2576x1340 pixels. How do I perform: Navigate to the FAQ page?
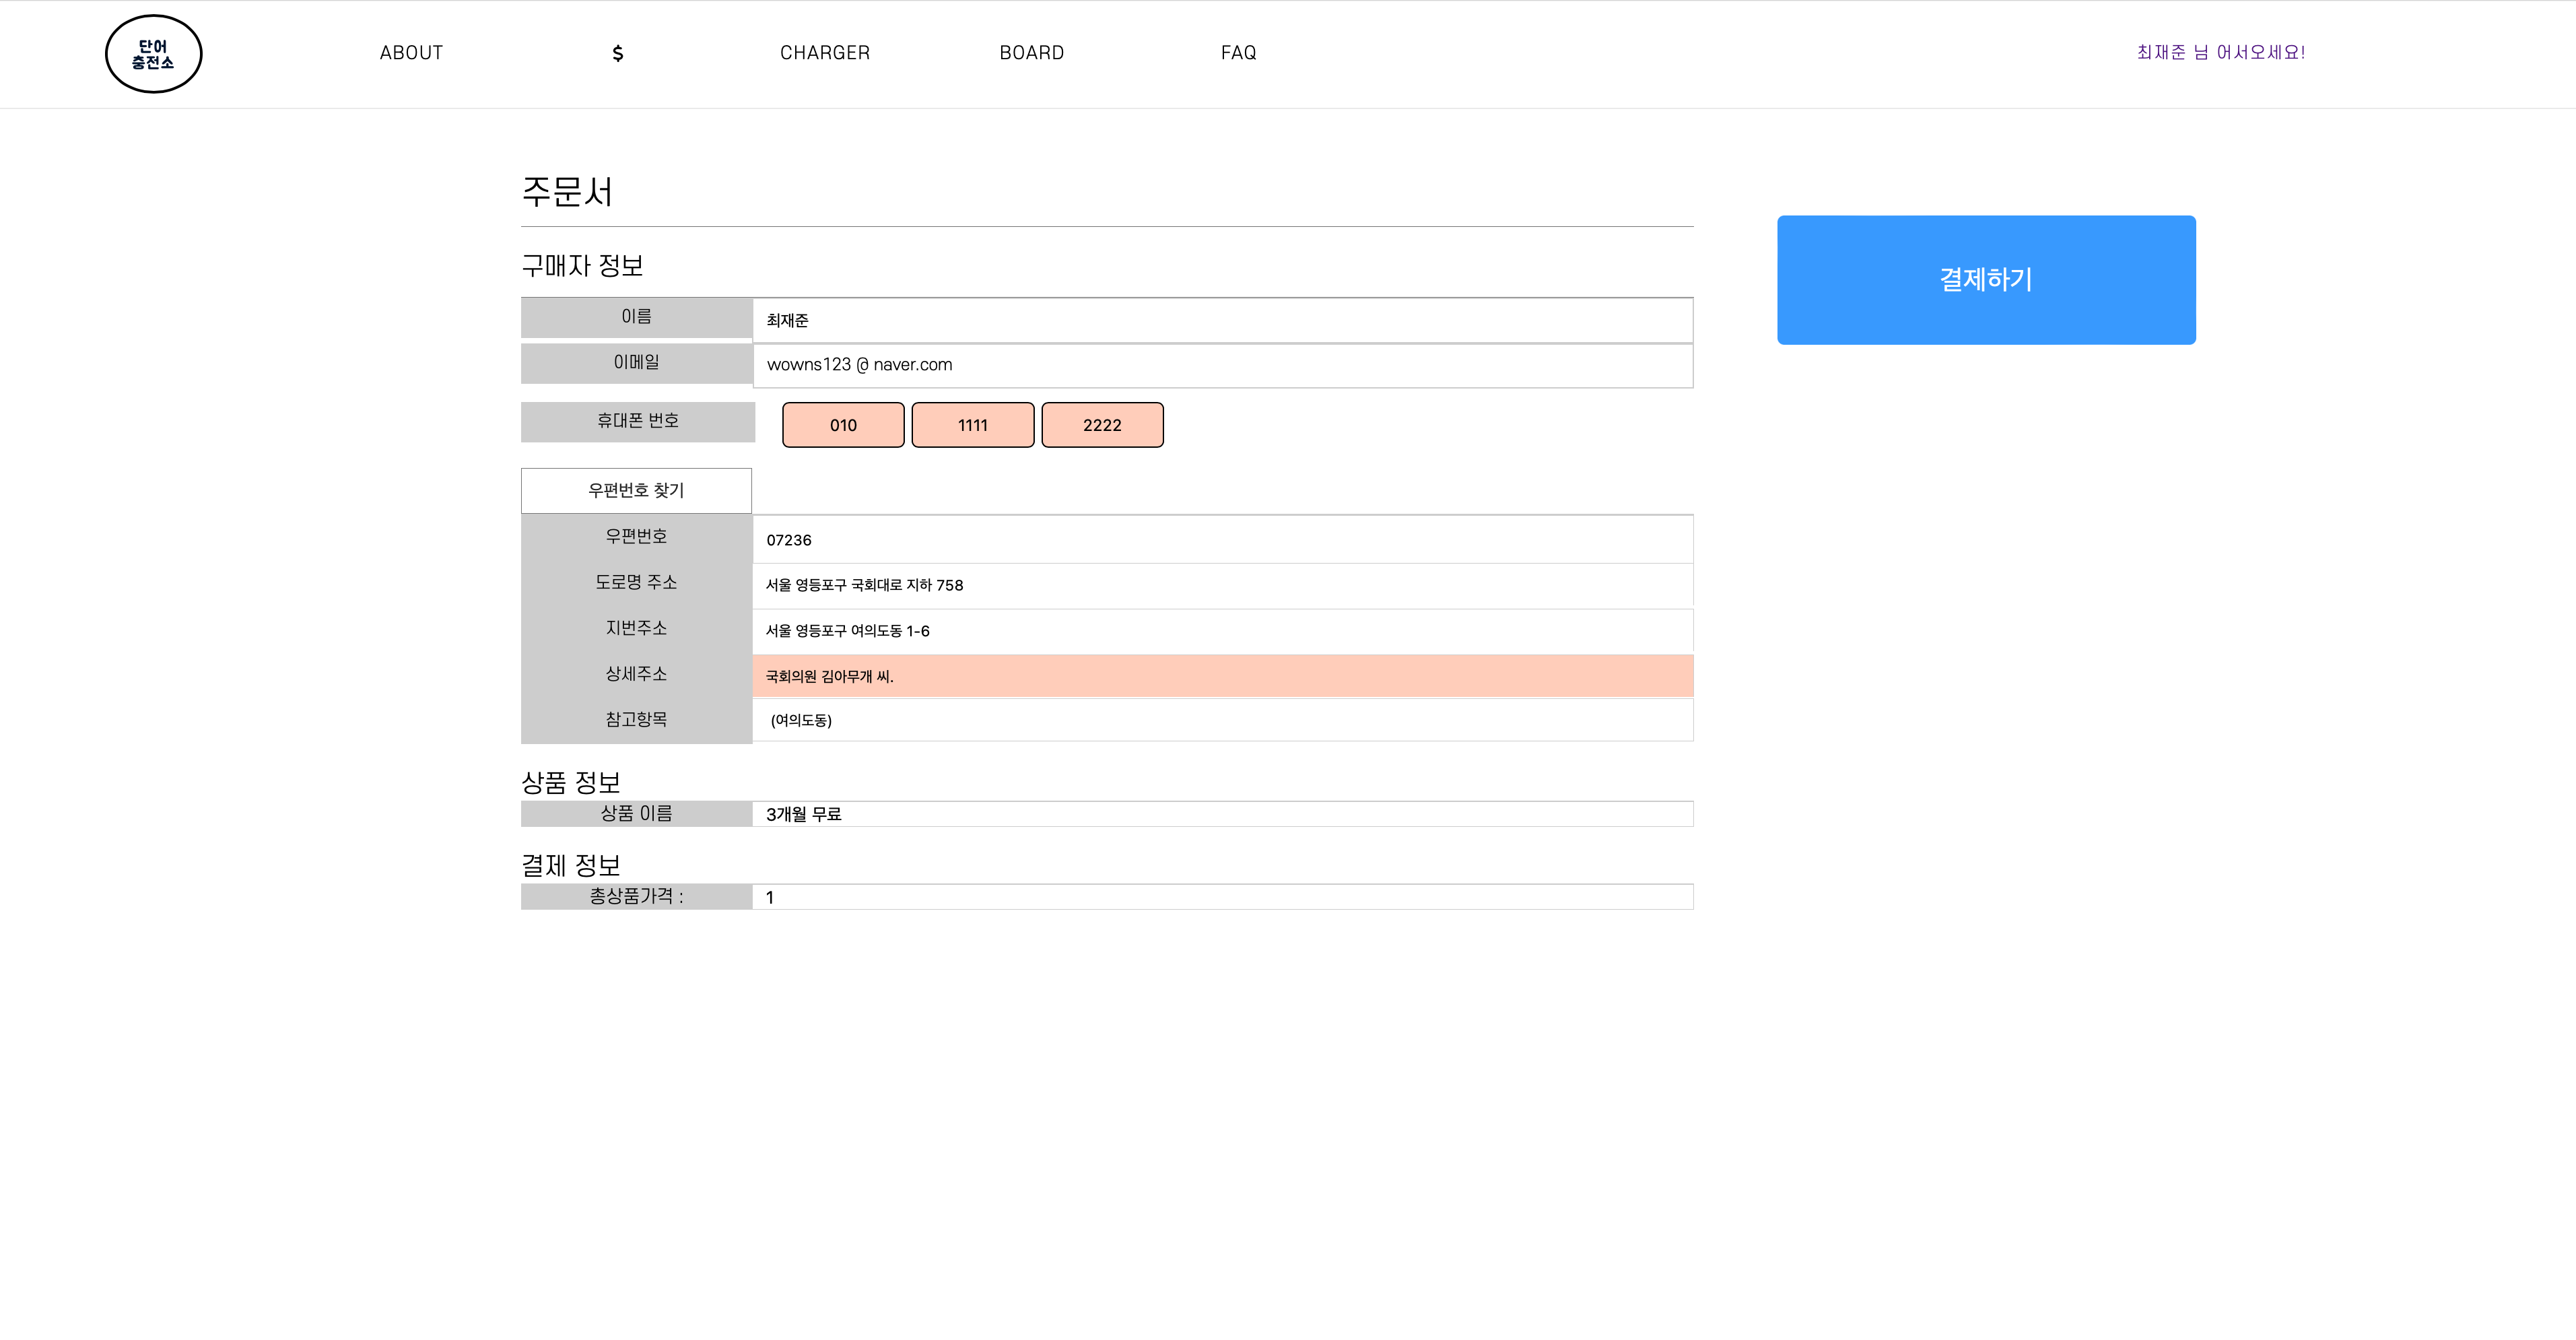pyautogui.click(x=1238, y=53)
